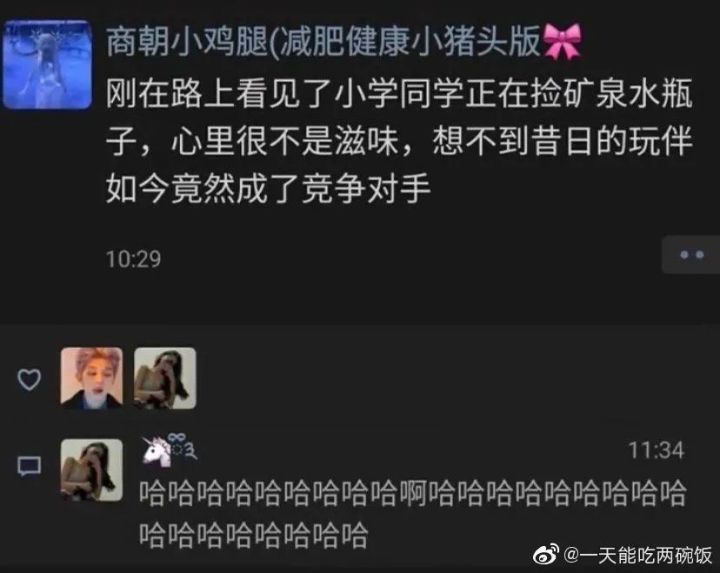Click the unicorn emoji in commenter name
The height and width of the screenshot is (573, 720).
click(155, 451)
